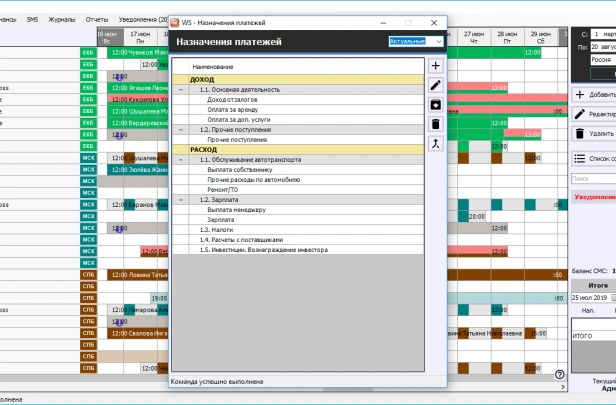
Task: Click the archive box icon in dialog
Action: (x=435, y=105)
